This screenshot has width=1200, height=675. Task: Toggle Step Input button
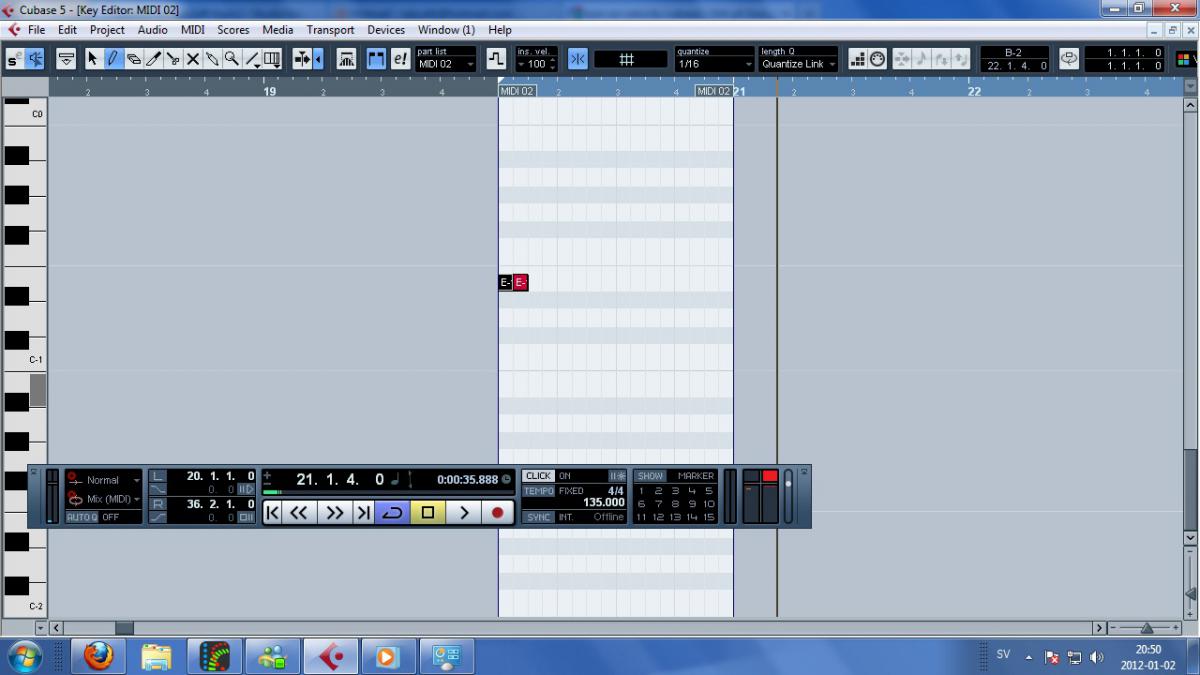point(858,59)
